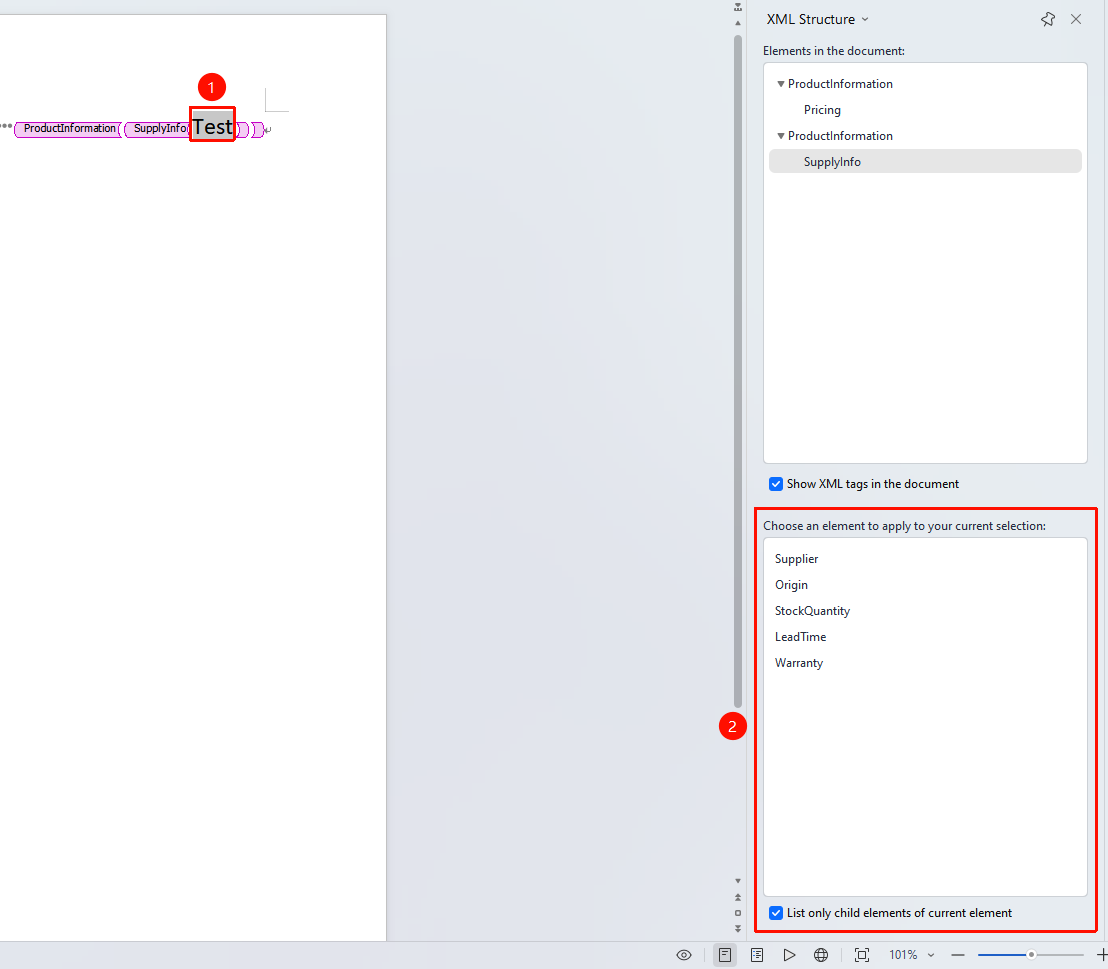This screenshot has width=1108, height=969.
Task: Click the document vertical scrollbar thumb
Action: point(738,371)
